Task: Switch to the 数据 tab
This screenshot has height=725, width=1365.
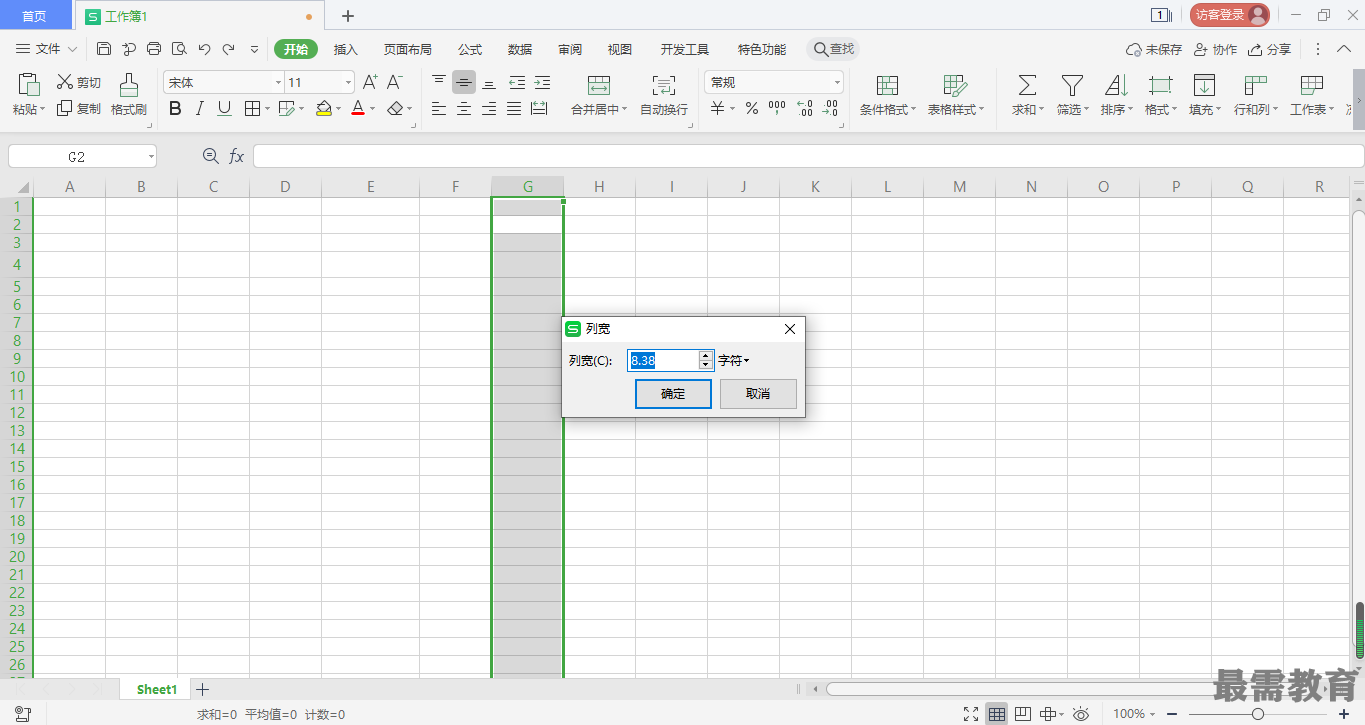Action: (520, 49)
